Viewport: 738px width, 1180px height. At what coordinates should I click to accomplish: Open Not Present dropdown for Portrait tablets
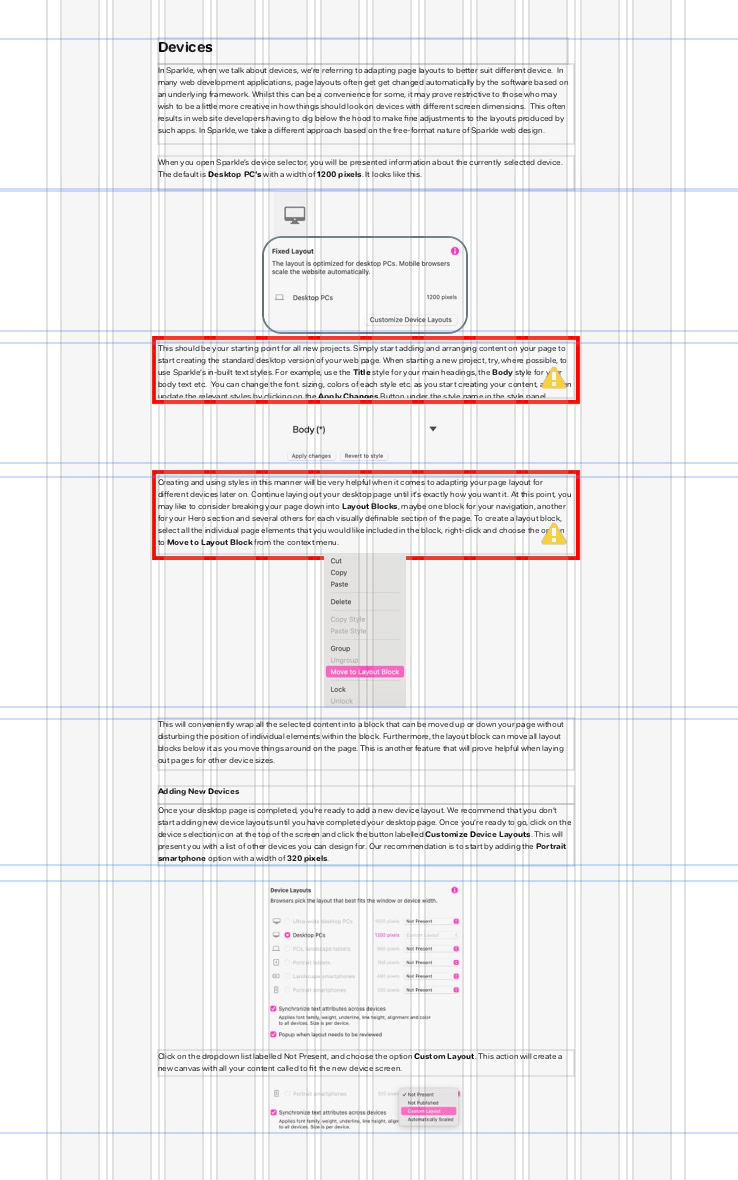point(432,963)
